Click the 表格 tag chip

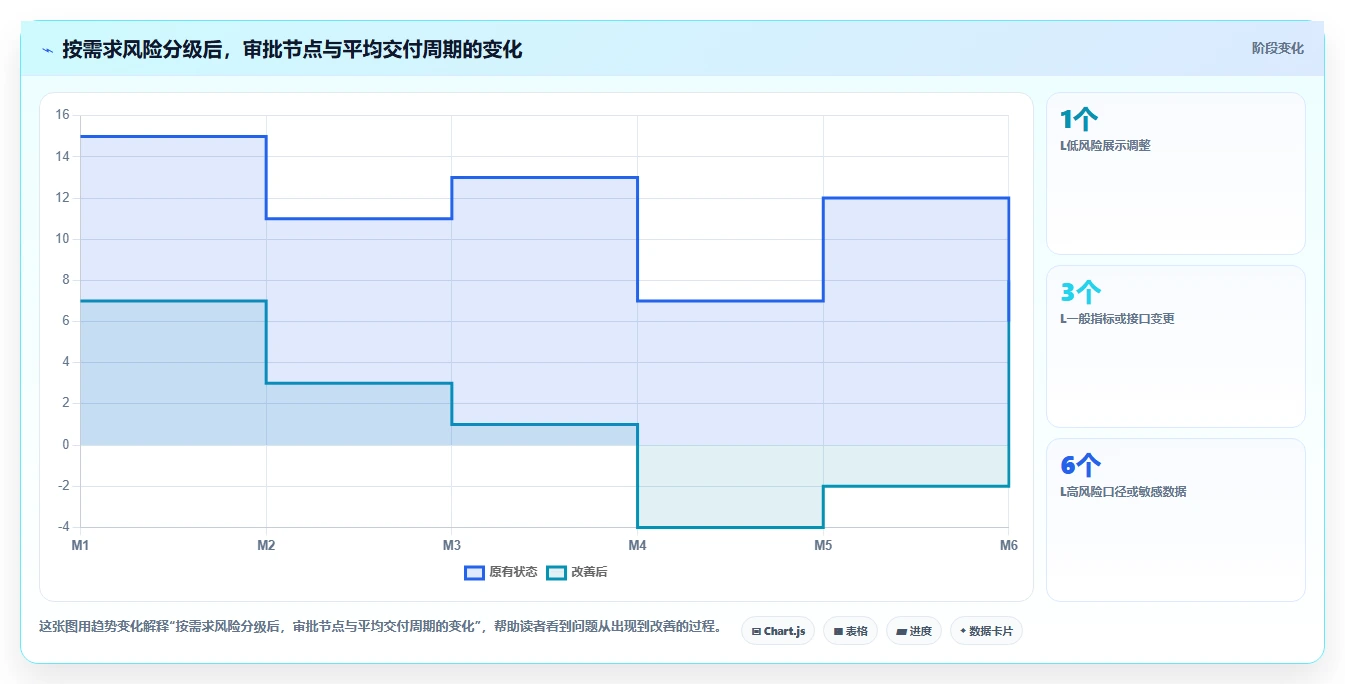click(851, 631)
